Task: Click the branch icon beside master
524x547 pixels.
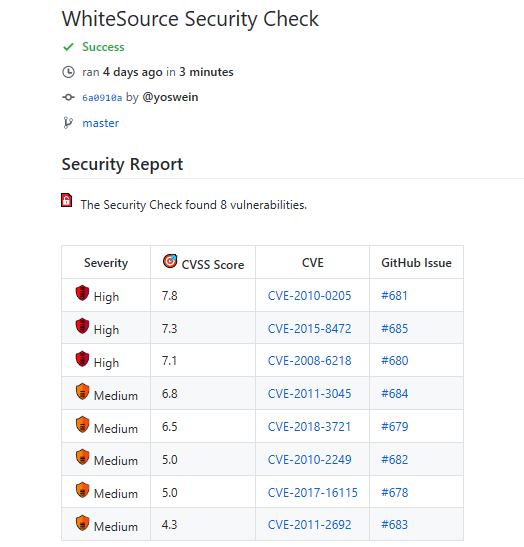Action: (x=68, y=123)
